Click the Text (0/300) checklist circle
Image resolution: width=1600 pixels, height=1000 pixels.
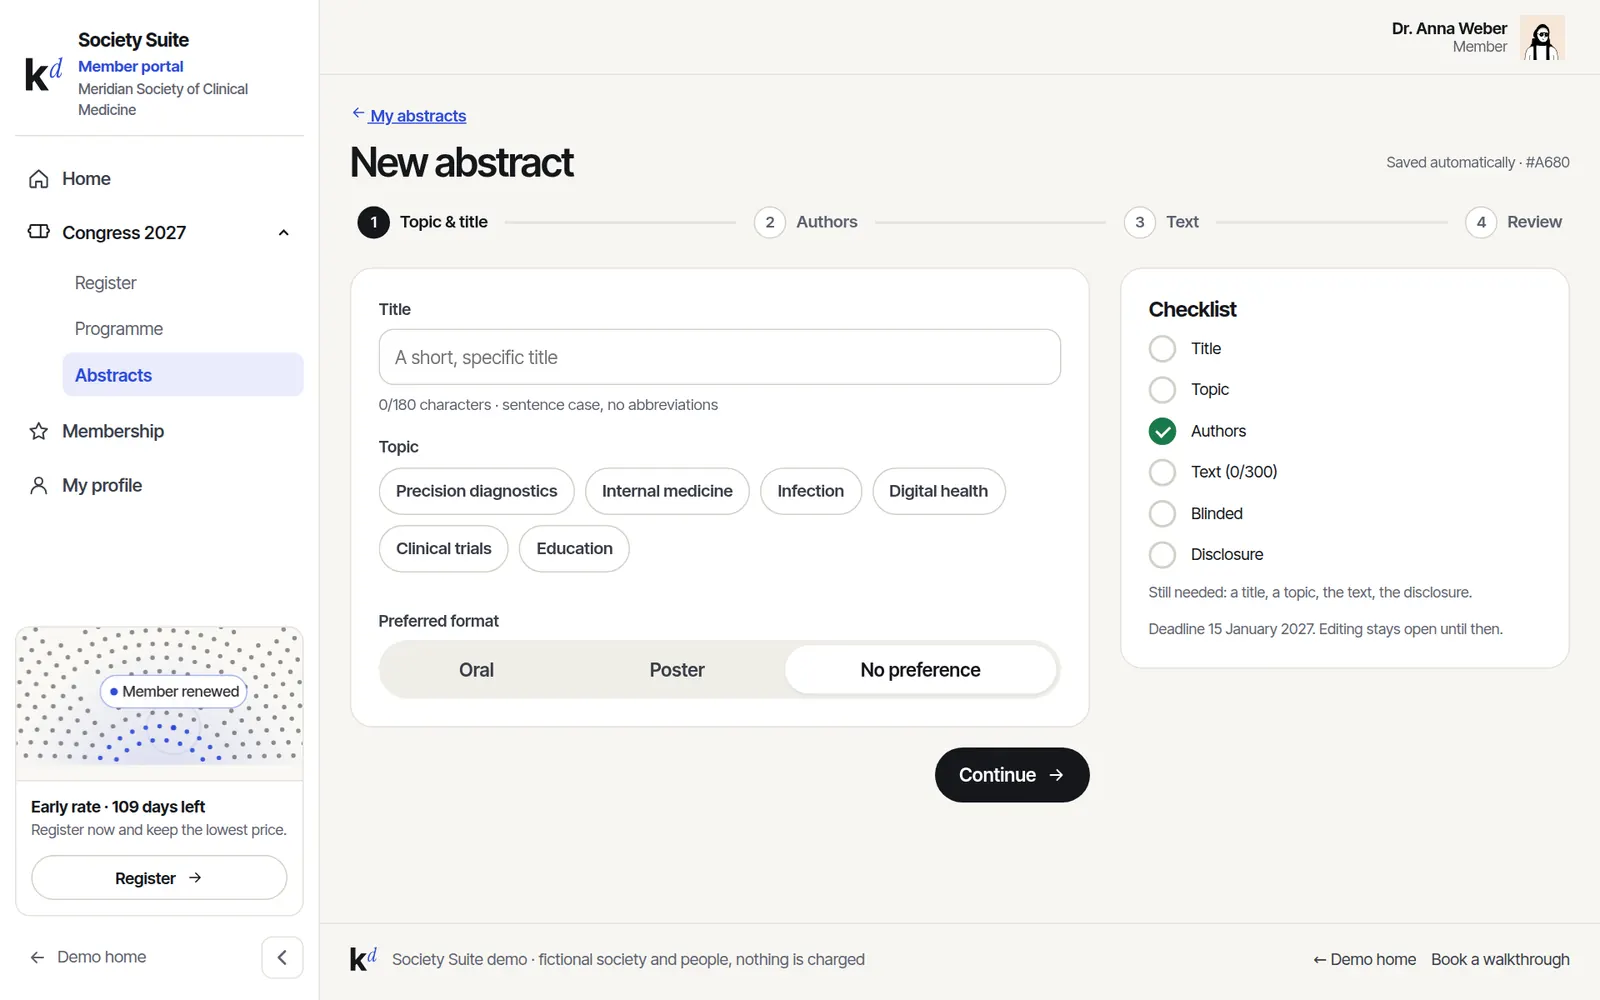coord(1162,472)
